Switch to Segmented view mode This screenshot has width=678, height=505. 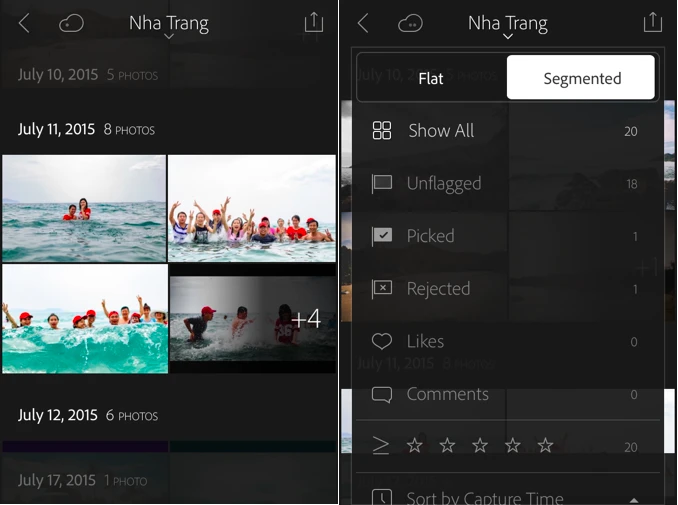click(x=581, y=78)
